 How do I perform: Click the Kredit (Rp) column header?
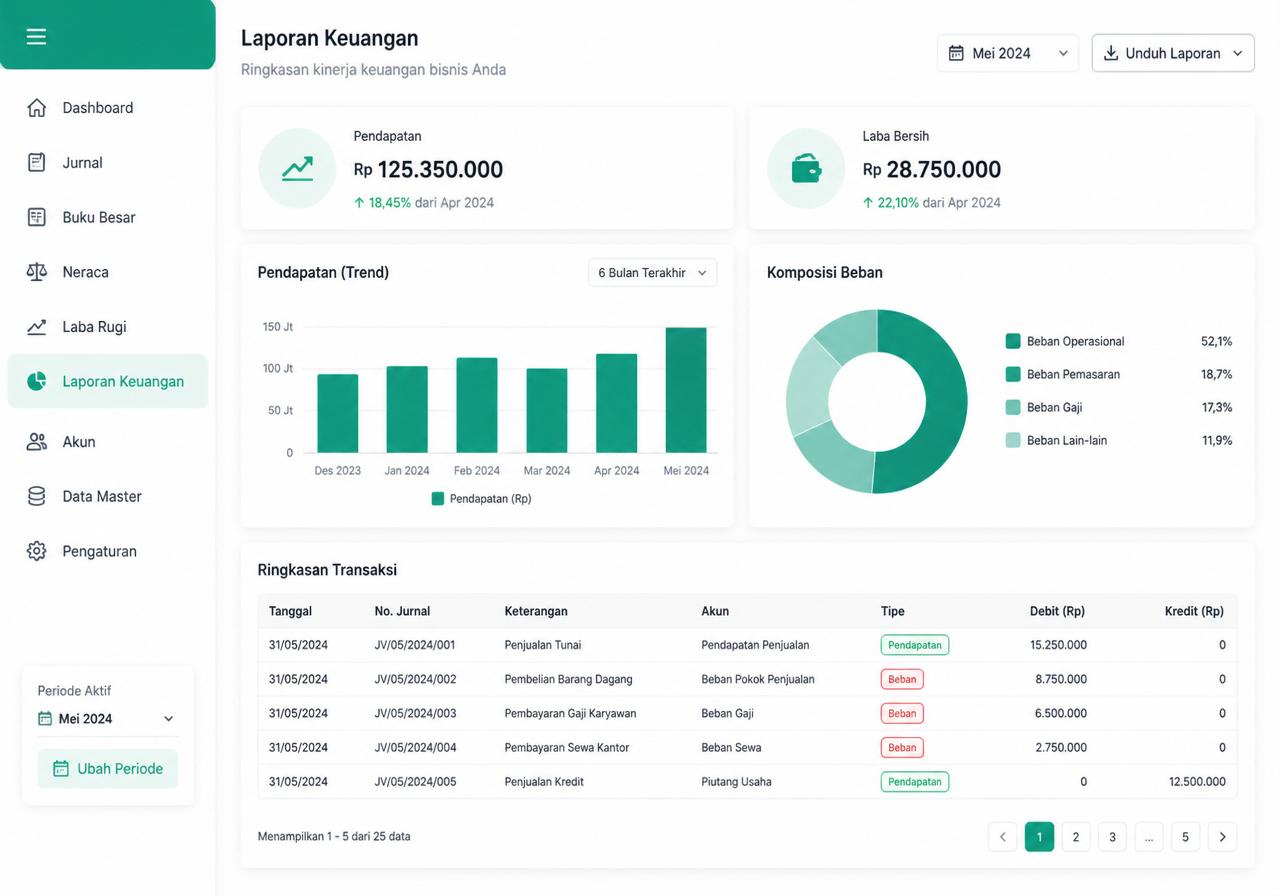click(1194, 611)
